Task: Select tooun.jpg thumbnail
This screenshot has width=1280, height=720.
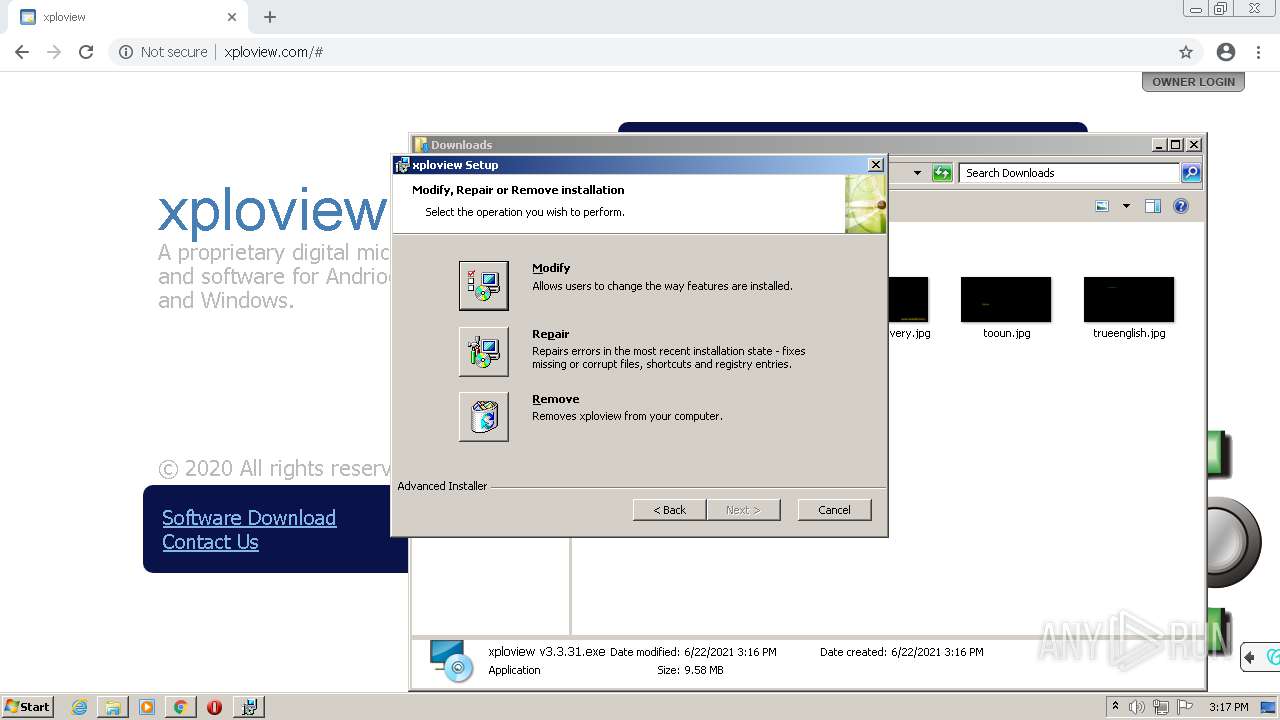Action: click(x=1006, y=300)
